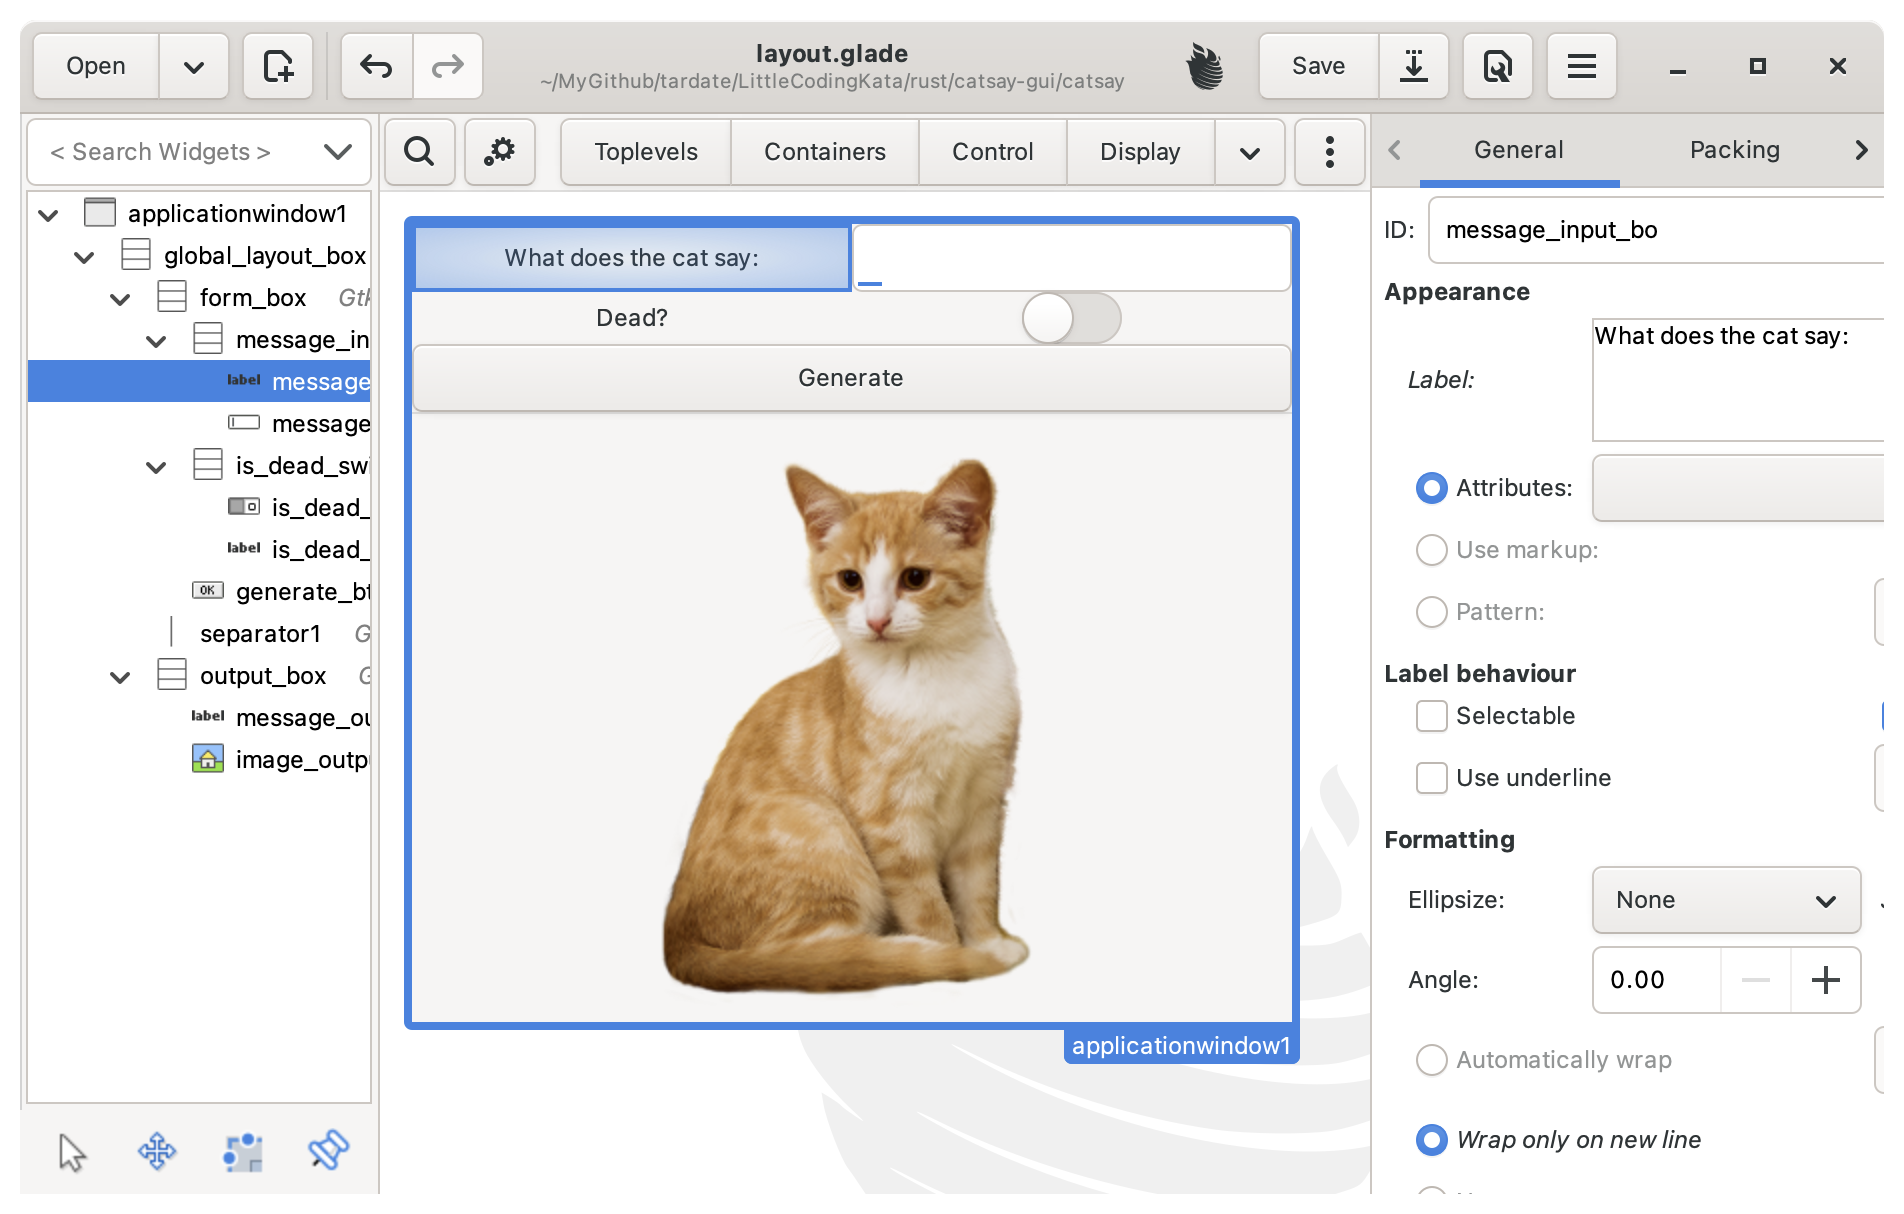Switch to the General properties tab
This screenshot has width=1904, height=1214.
point(1519,150)
